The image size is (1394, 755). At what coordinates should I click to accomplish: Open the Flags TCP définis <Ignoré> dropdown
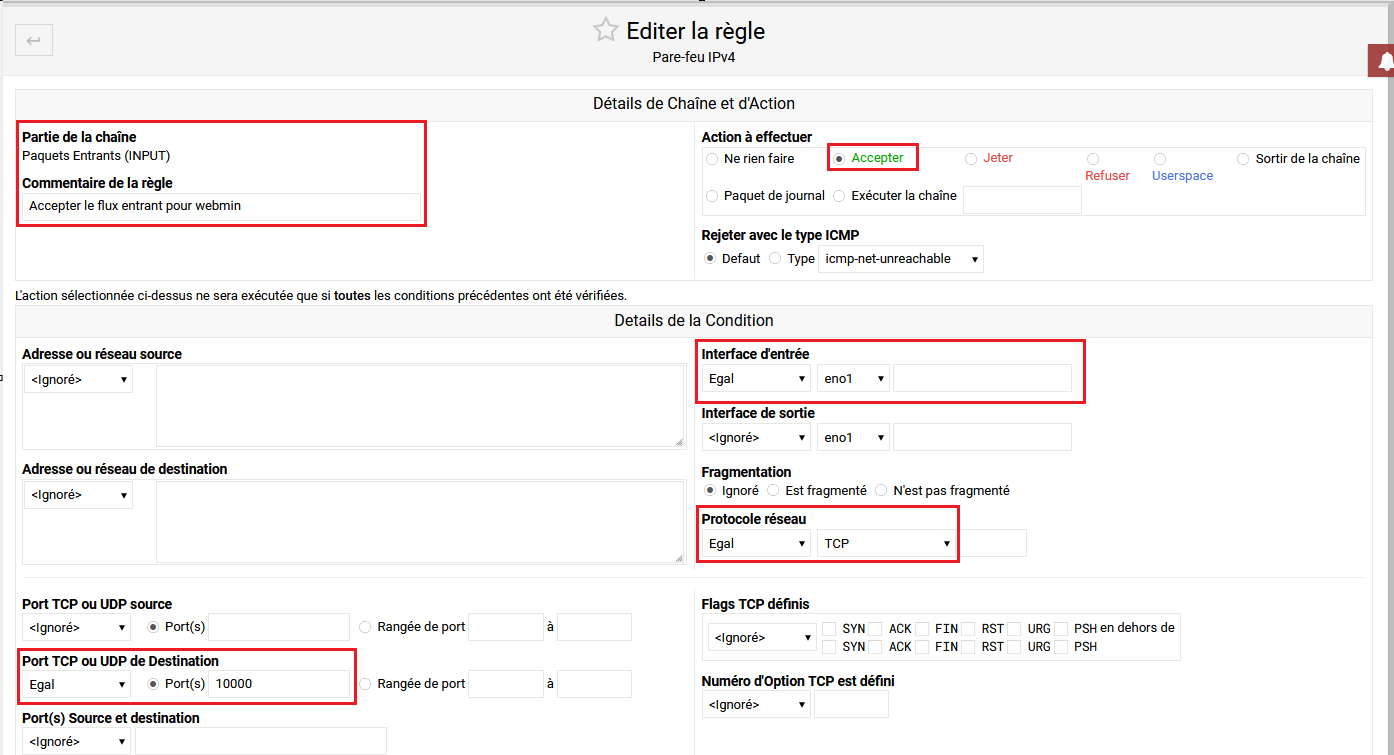pyautogui.click(x=761, y=636)
